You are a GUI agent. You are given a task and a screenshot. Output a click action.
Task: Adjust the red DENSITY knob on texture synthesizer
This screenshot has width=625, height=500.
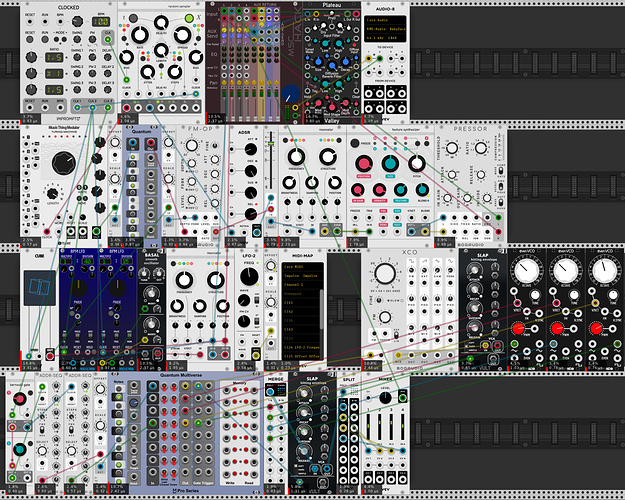tap(379, 190)
